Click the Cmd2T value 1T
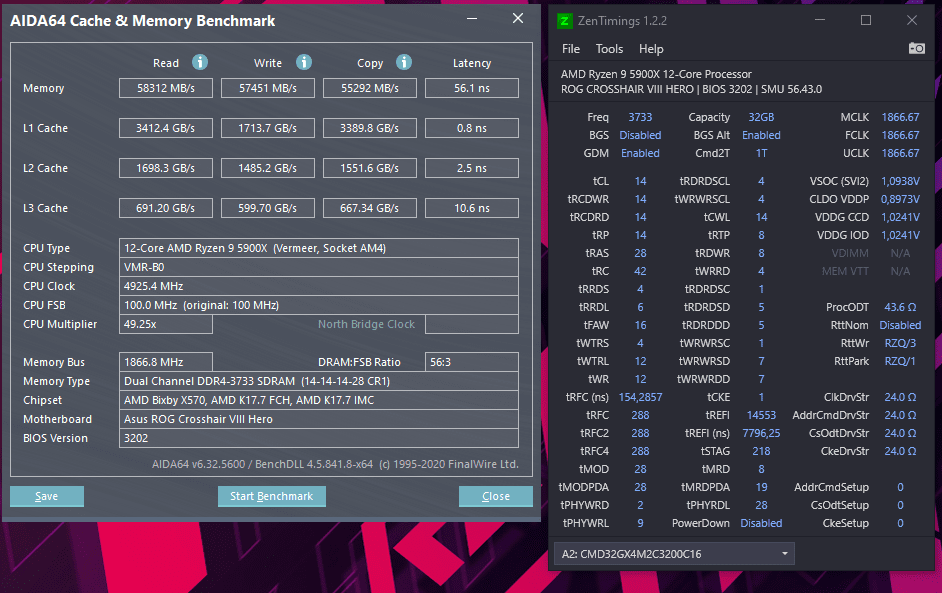This screenshot has height=593, width=942. click(761, 153)
